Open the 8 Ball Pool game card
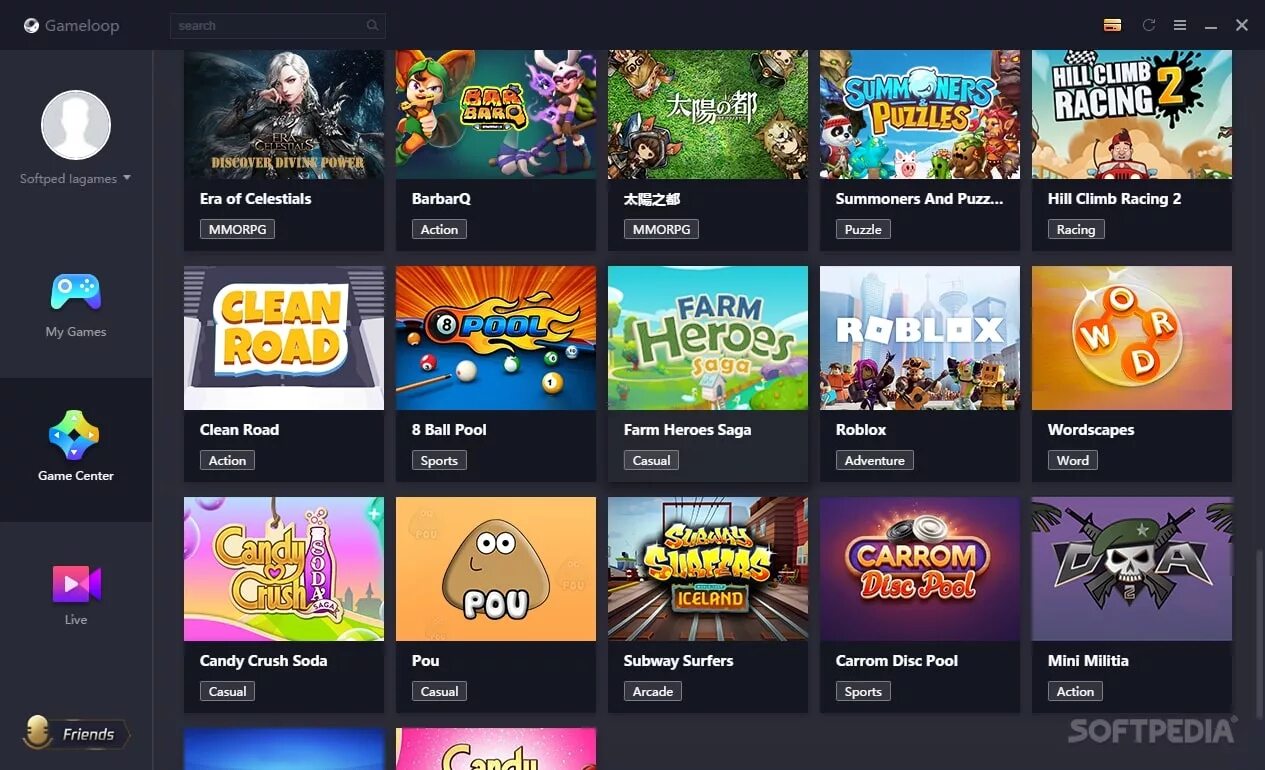Image resolution: width=1265 pixels, height=770 pixels. pos(496,374)
